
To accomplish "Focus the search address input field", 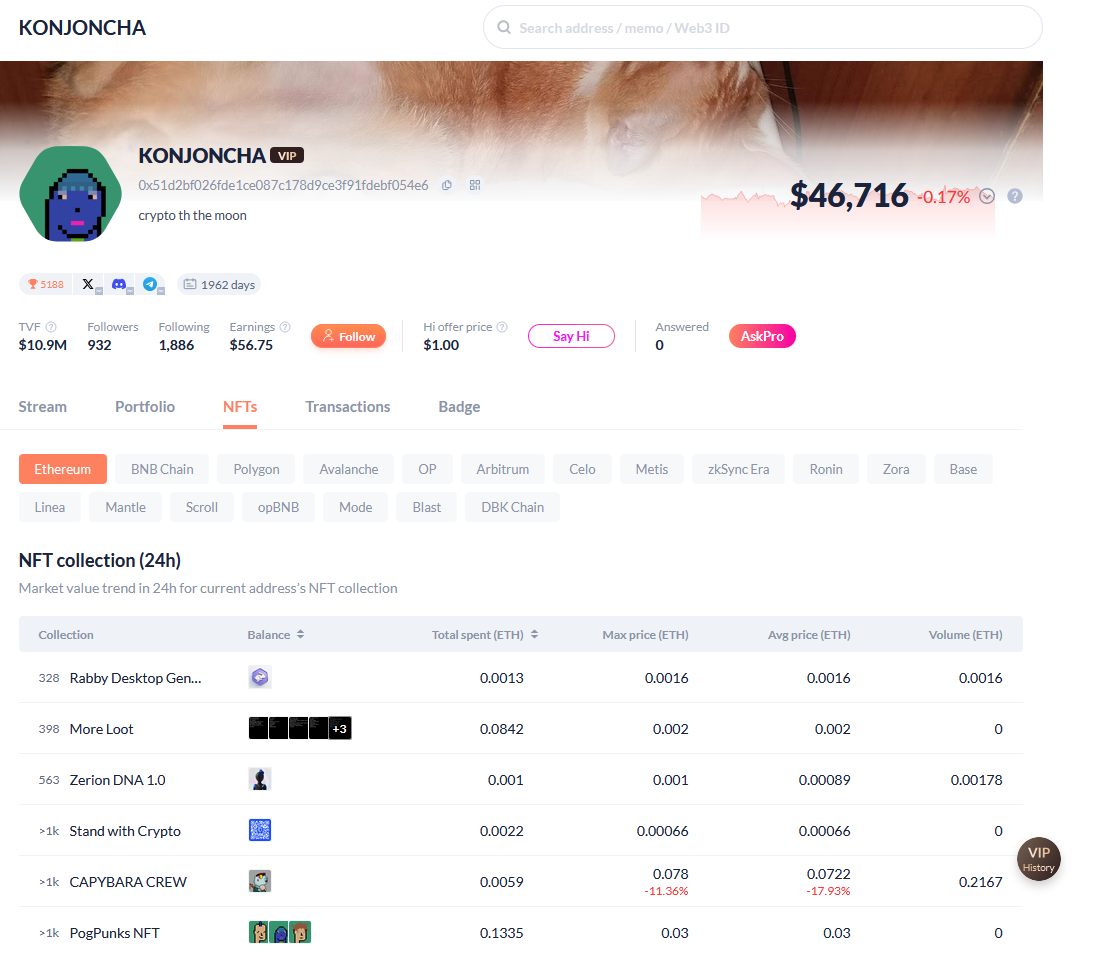I will (763, 28).
